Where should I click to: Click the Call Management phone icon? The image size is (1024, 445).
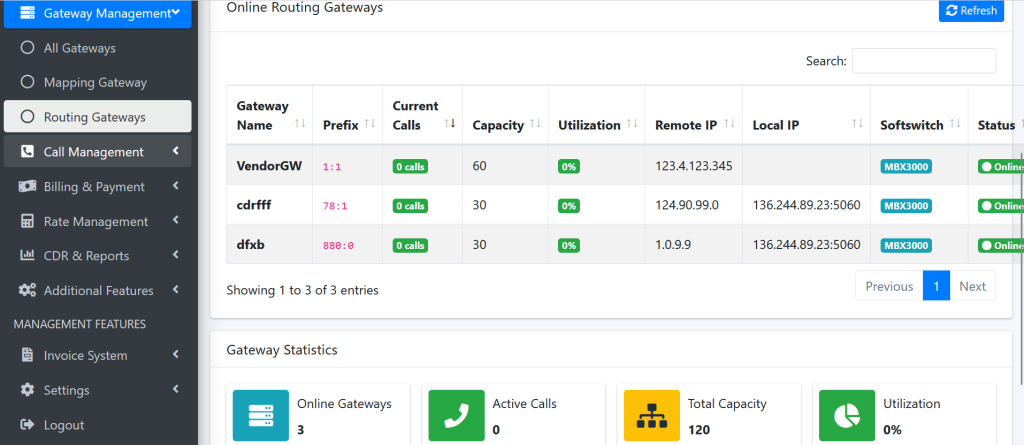27,152
